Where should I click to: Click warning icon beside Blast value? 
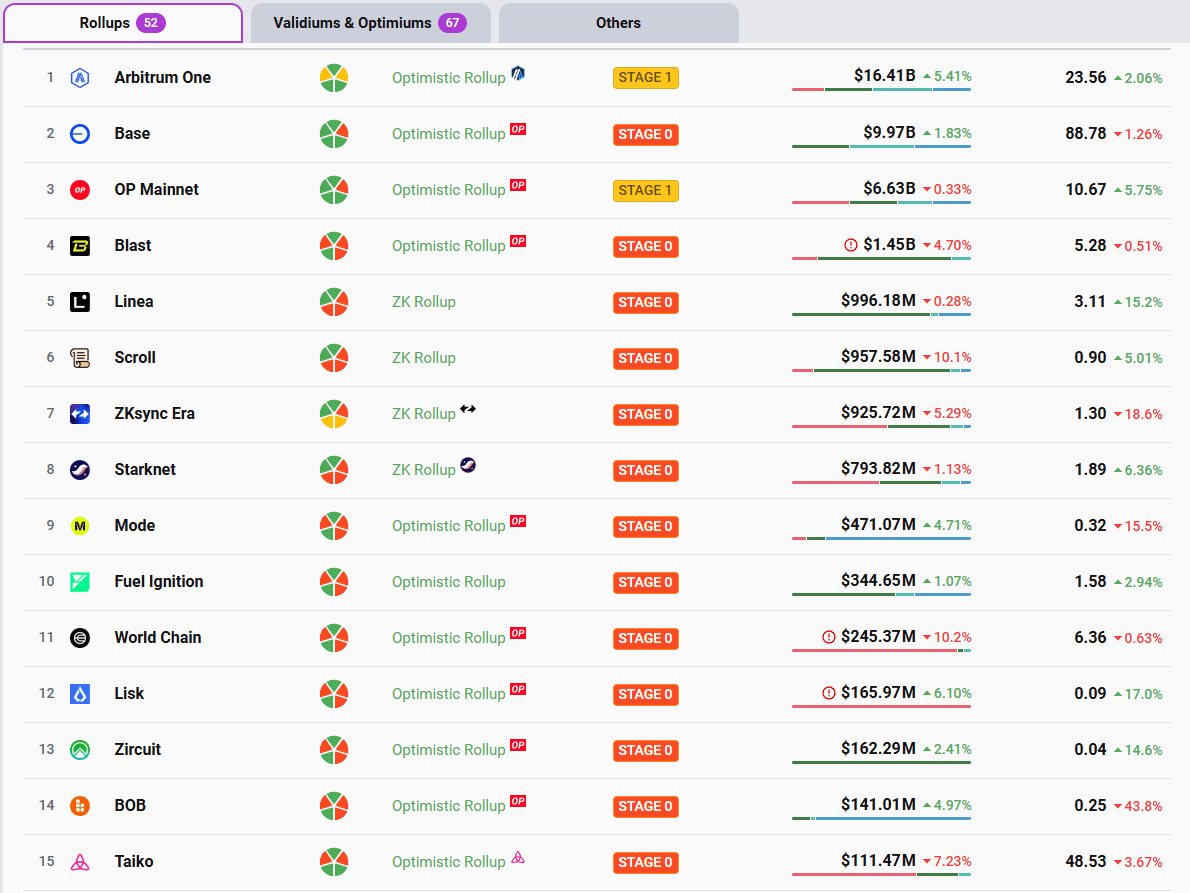pos(851,245)
